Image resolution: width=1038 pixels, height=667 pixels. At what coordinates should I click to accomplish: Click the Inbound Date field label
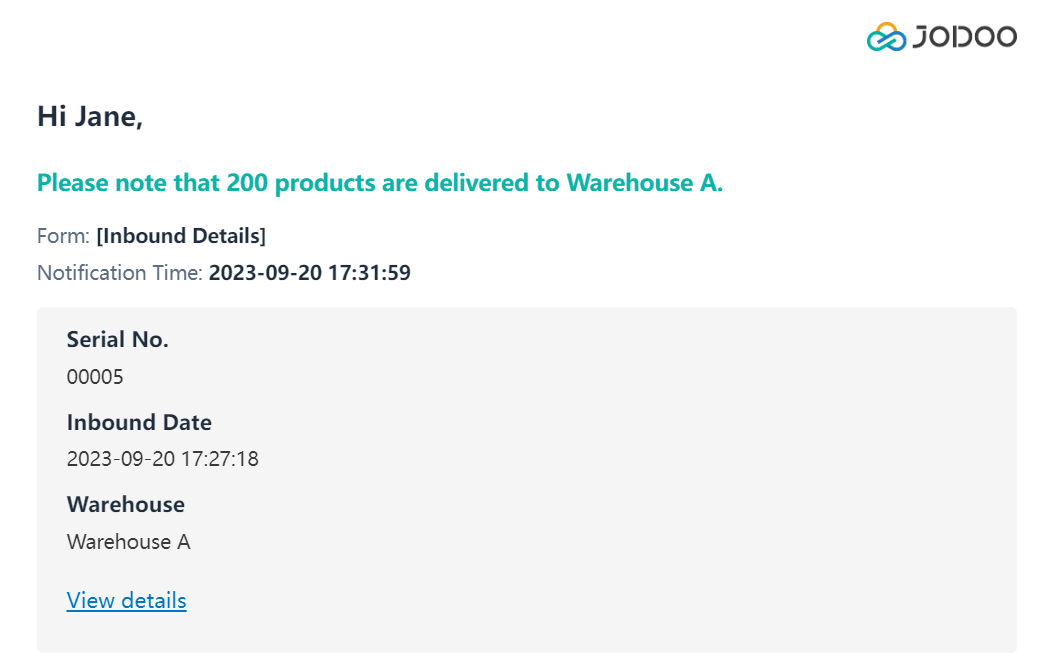point(139,422)
